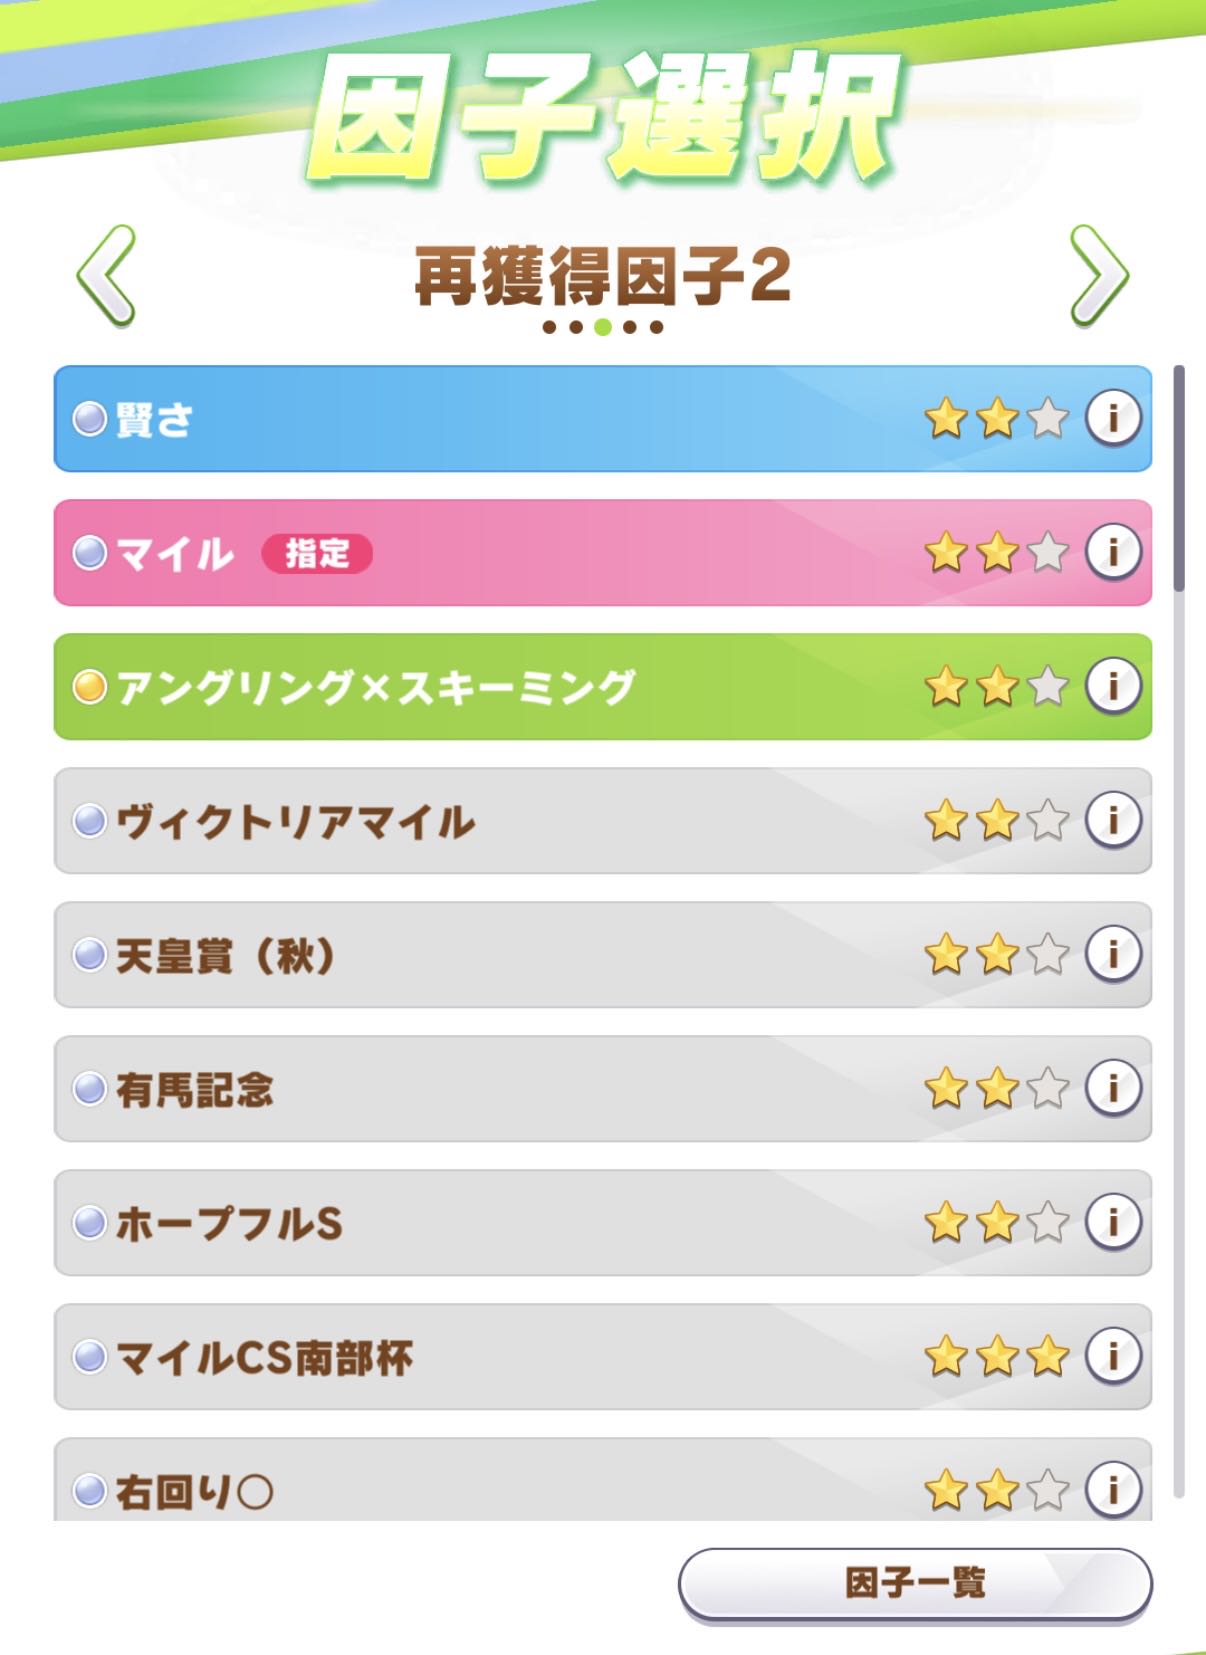Select the 天皇賞（秋） factor row

click(x=500, y=955)
